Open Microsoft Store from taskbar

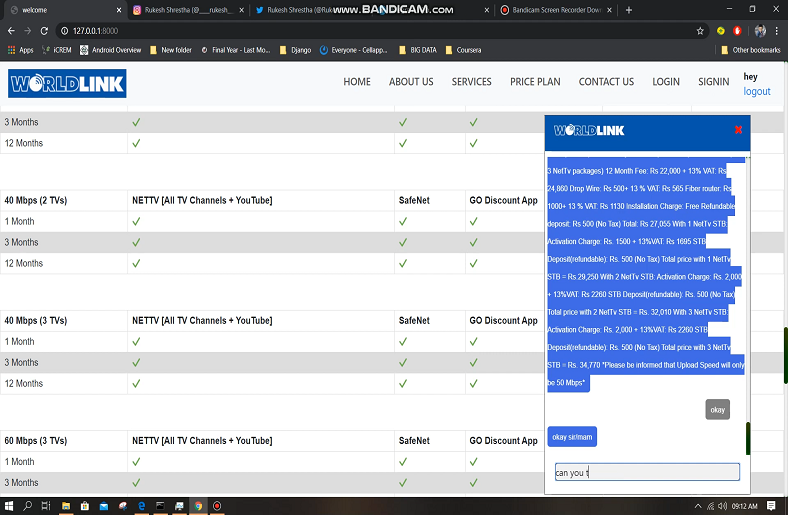(85, 506)
